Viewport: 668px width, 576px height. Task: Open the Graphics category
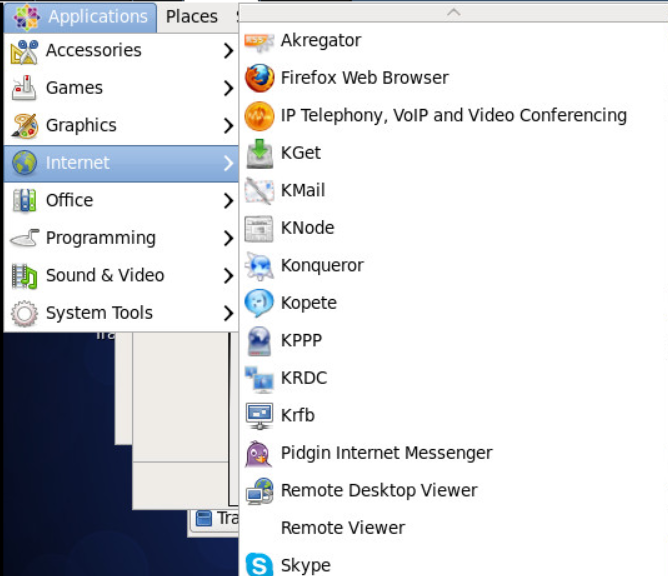(x=121, y=126)
